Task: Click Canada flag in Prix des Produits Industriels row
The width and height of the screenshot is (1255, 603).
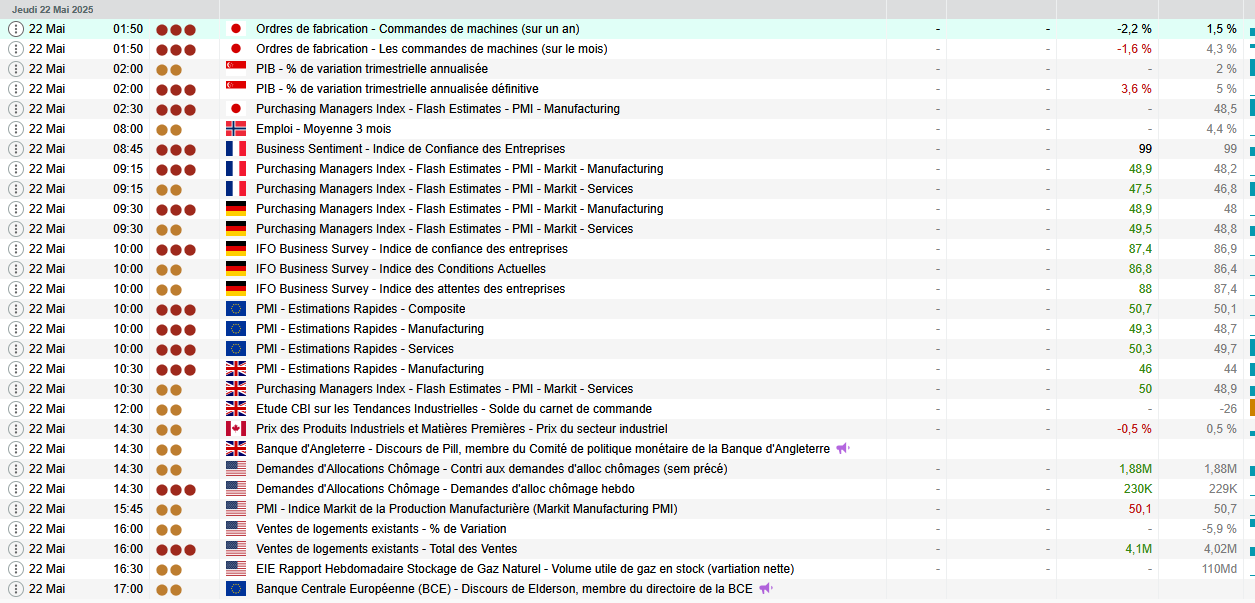Action: tap(236, 429)
